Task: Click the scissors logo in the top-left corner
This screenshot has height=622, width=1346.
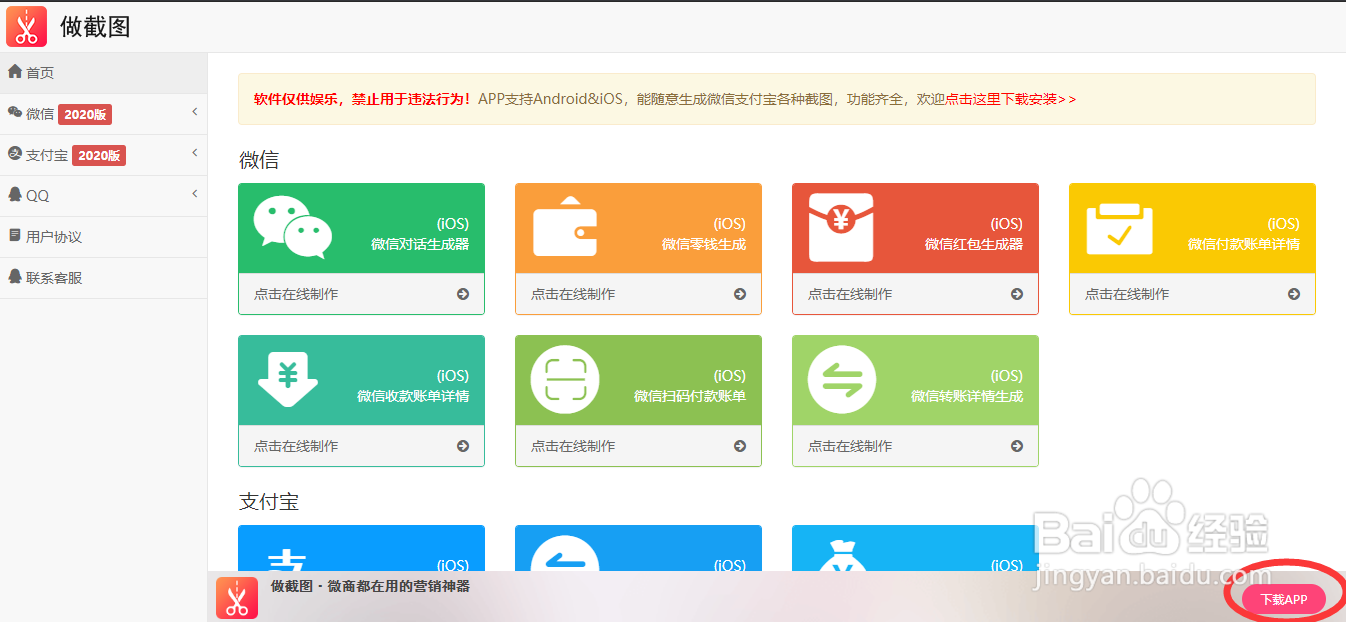Action: click(26, 25)
